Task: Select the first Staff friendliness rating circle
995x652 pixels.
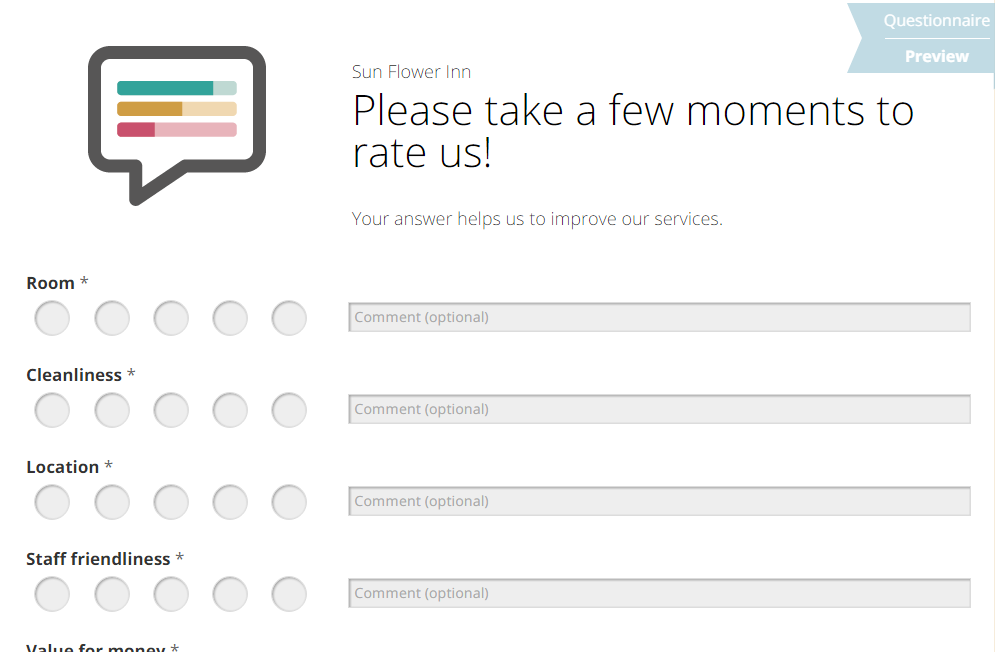Action: (x=52, y=594)
